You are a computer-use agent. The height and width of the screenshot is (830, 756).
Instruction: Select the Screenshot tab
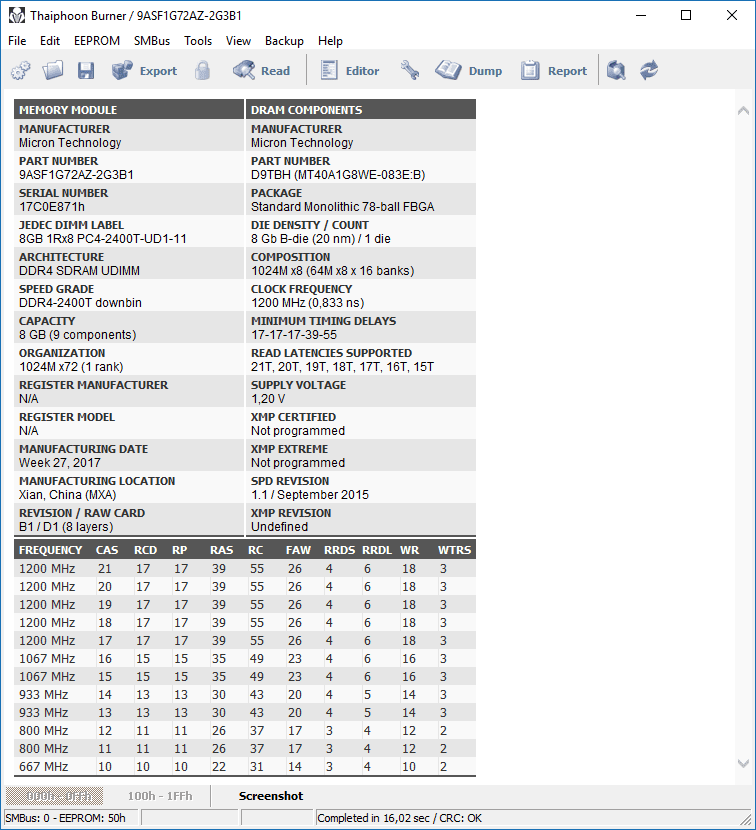[x=271, y=796]
